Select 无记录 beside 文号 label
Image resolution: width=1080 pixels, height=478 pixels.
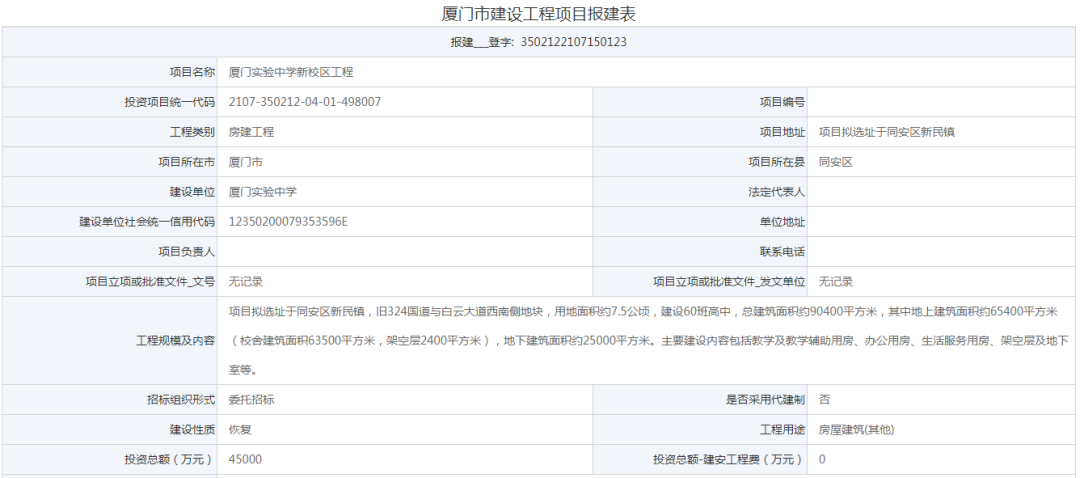coord(245,282)
